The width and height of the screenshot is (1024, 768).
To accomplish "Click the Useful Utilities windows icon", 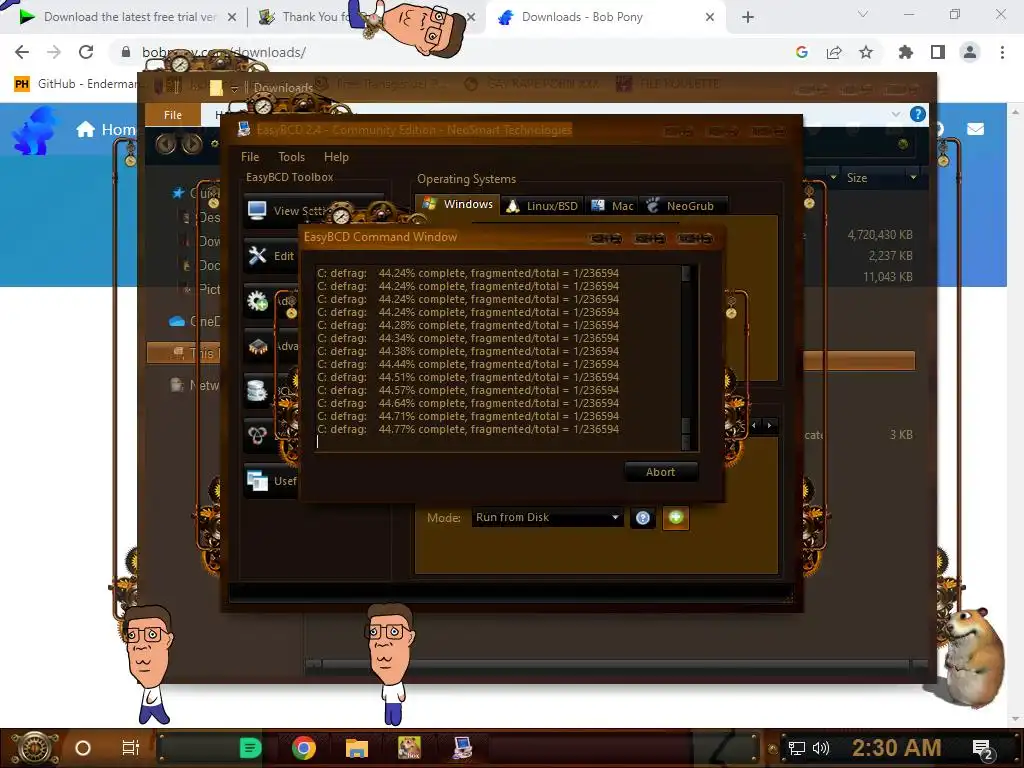I will point(257,481).
